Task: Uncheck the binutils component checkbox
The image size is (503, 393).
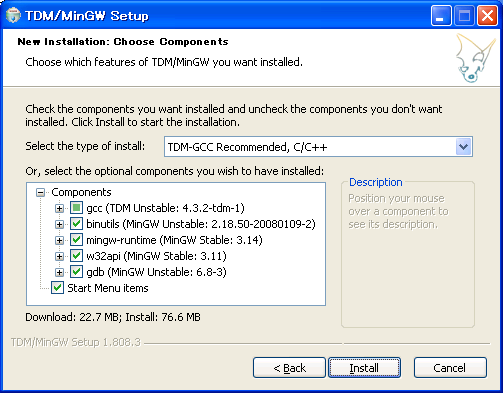Action: (76, 224)
